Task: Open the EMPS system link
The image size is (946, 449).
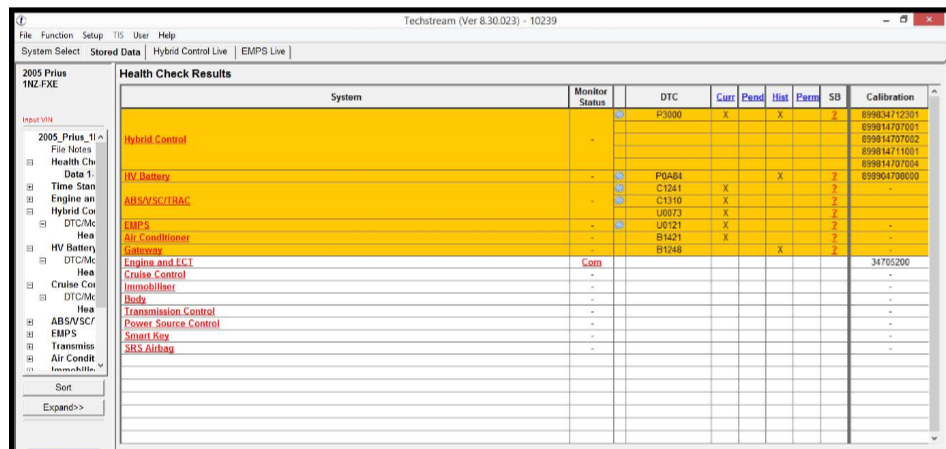Action: [x=136, y=226]
